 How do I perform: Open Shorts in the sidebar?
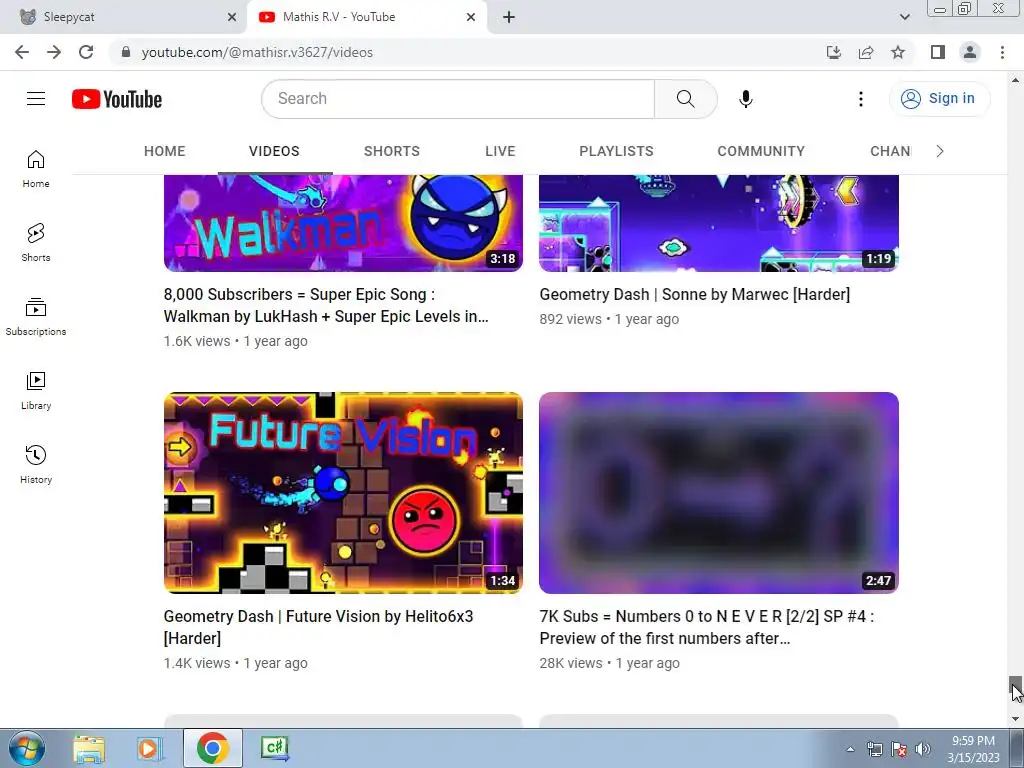tap(36, 242)
